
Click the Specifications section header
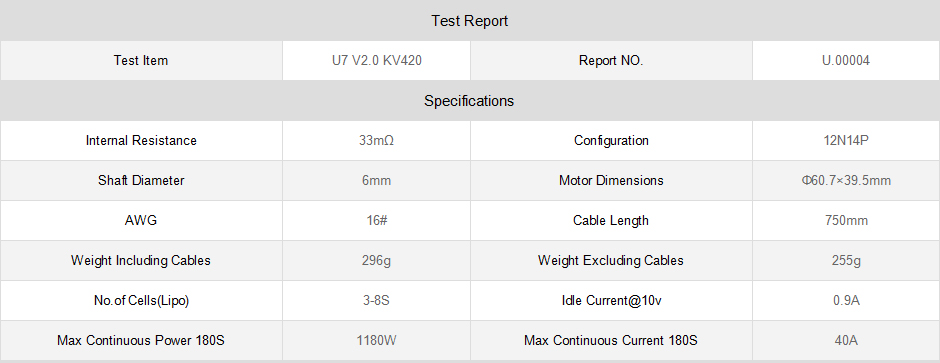tap(469, 101)
